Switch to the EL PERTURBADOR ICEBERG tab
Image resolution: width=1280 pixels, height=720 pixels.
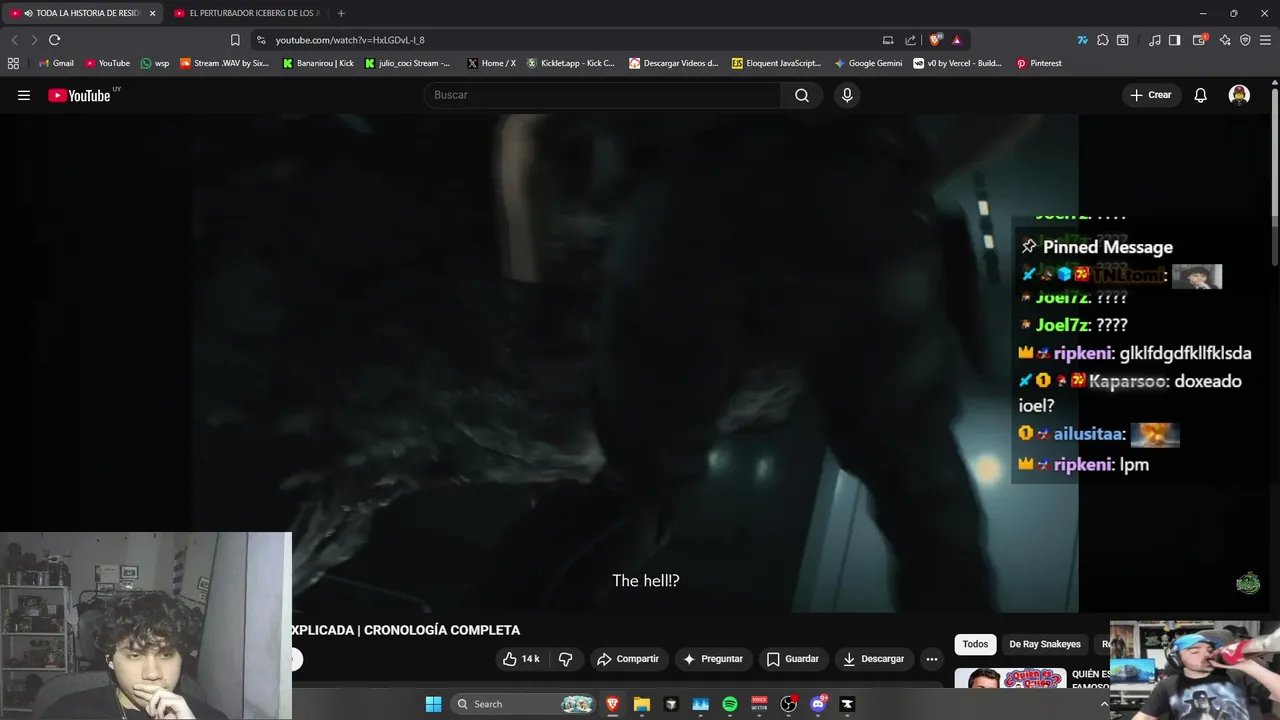click(x=246, y=13)
